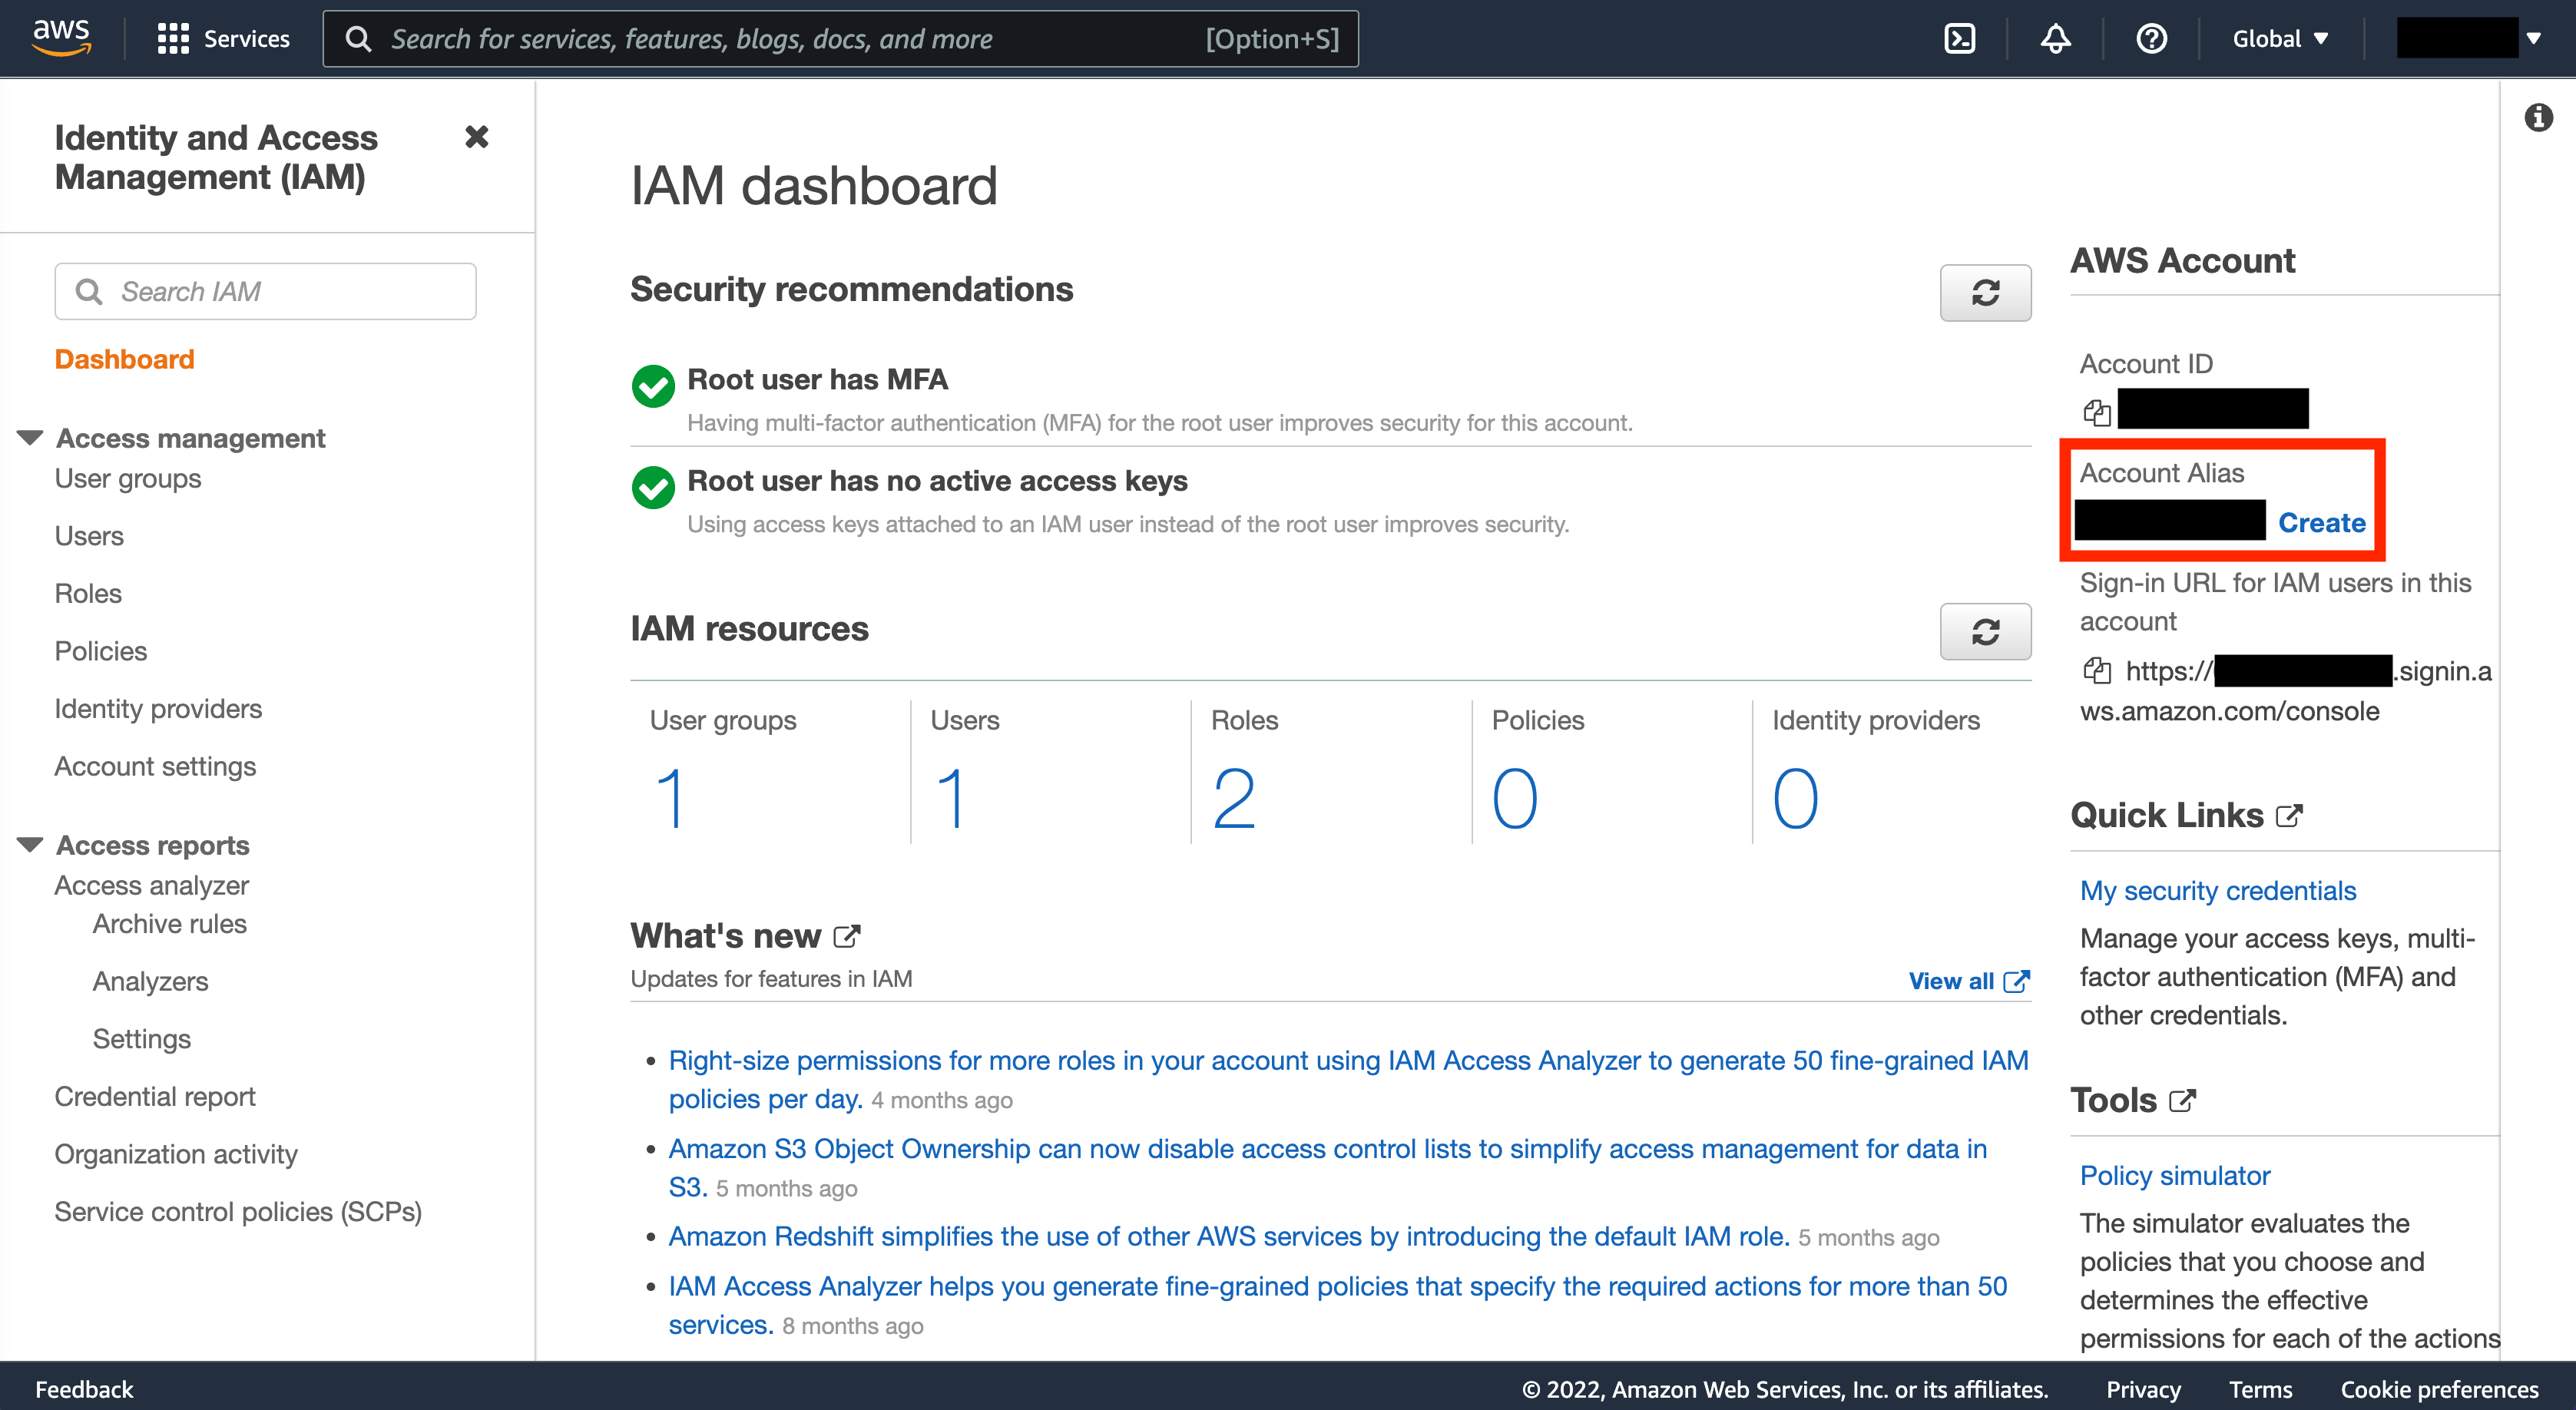Click the Root user has MFA checkmark icon
This screenshot has height=1410, width=2576.
click(653, 385)
